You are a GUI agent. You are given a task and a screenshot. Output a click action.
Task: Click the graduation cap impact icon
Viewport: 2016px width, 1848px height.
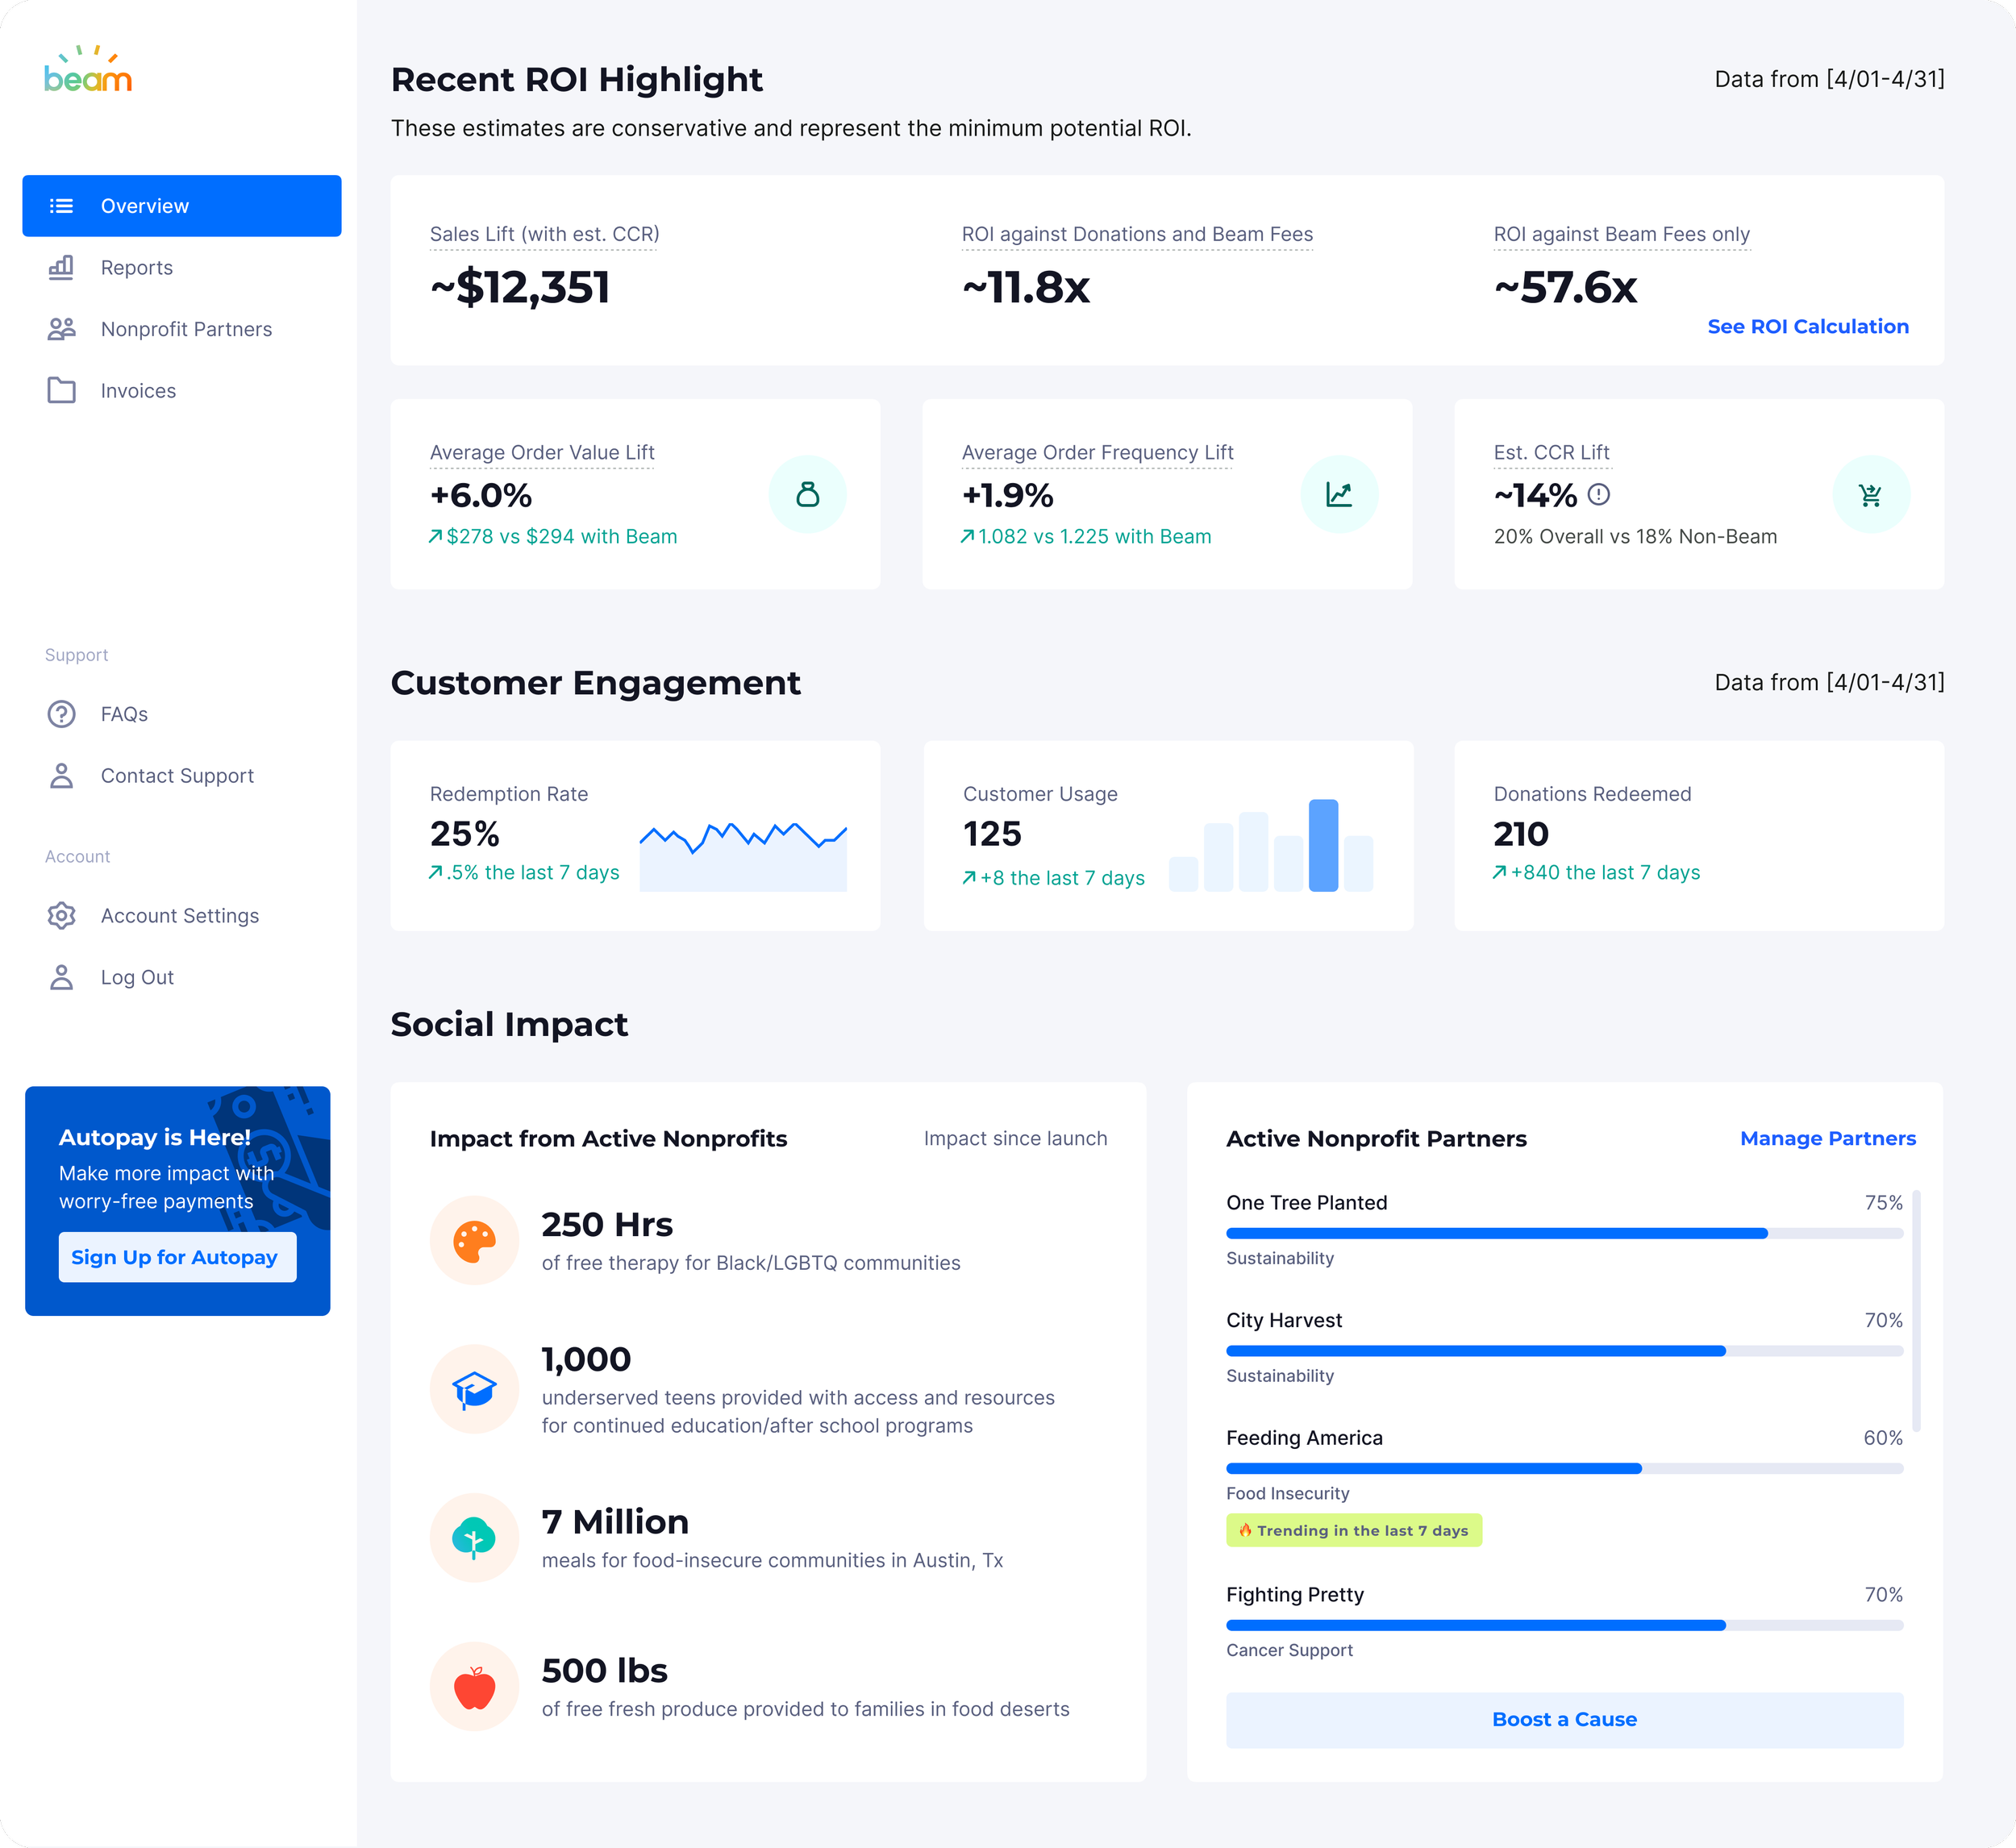[474, 1389]
